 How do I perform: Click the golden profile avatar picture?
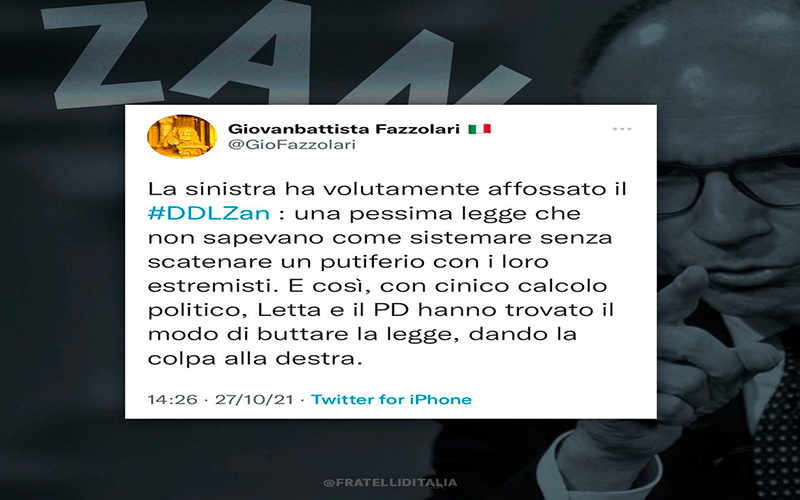coord(182,136)
